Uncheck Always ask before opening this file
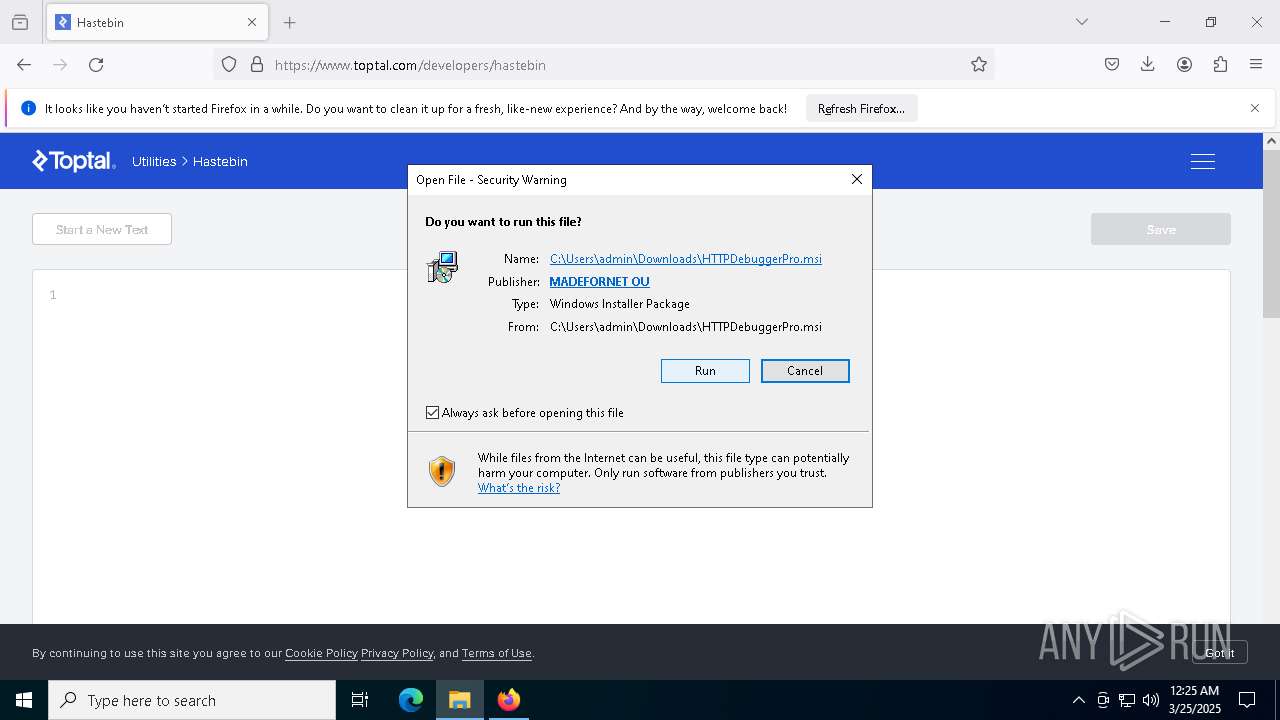The image size is (1280, 720). point(432,412)
